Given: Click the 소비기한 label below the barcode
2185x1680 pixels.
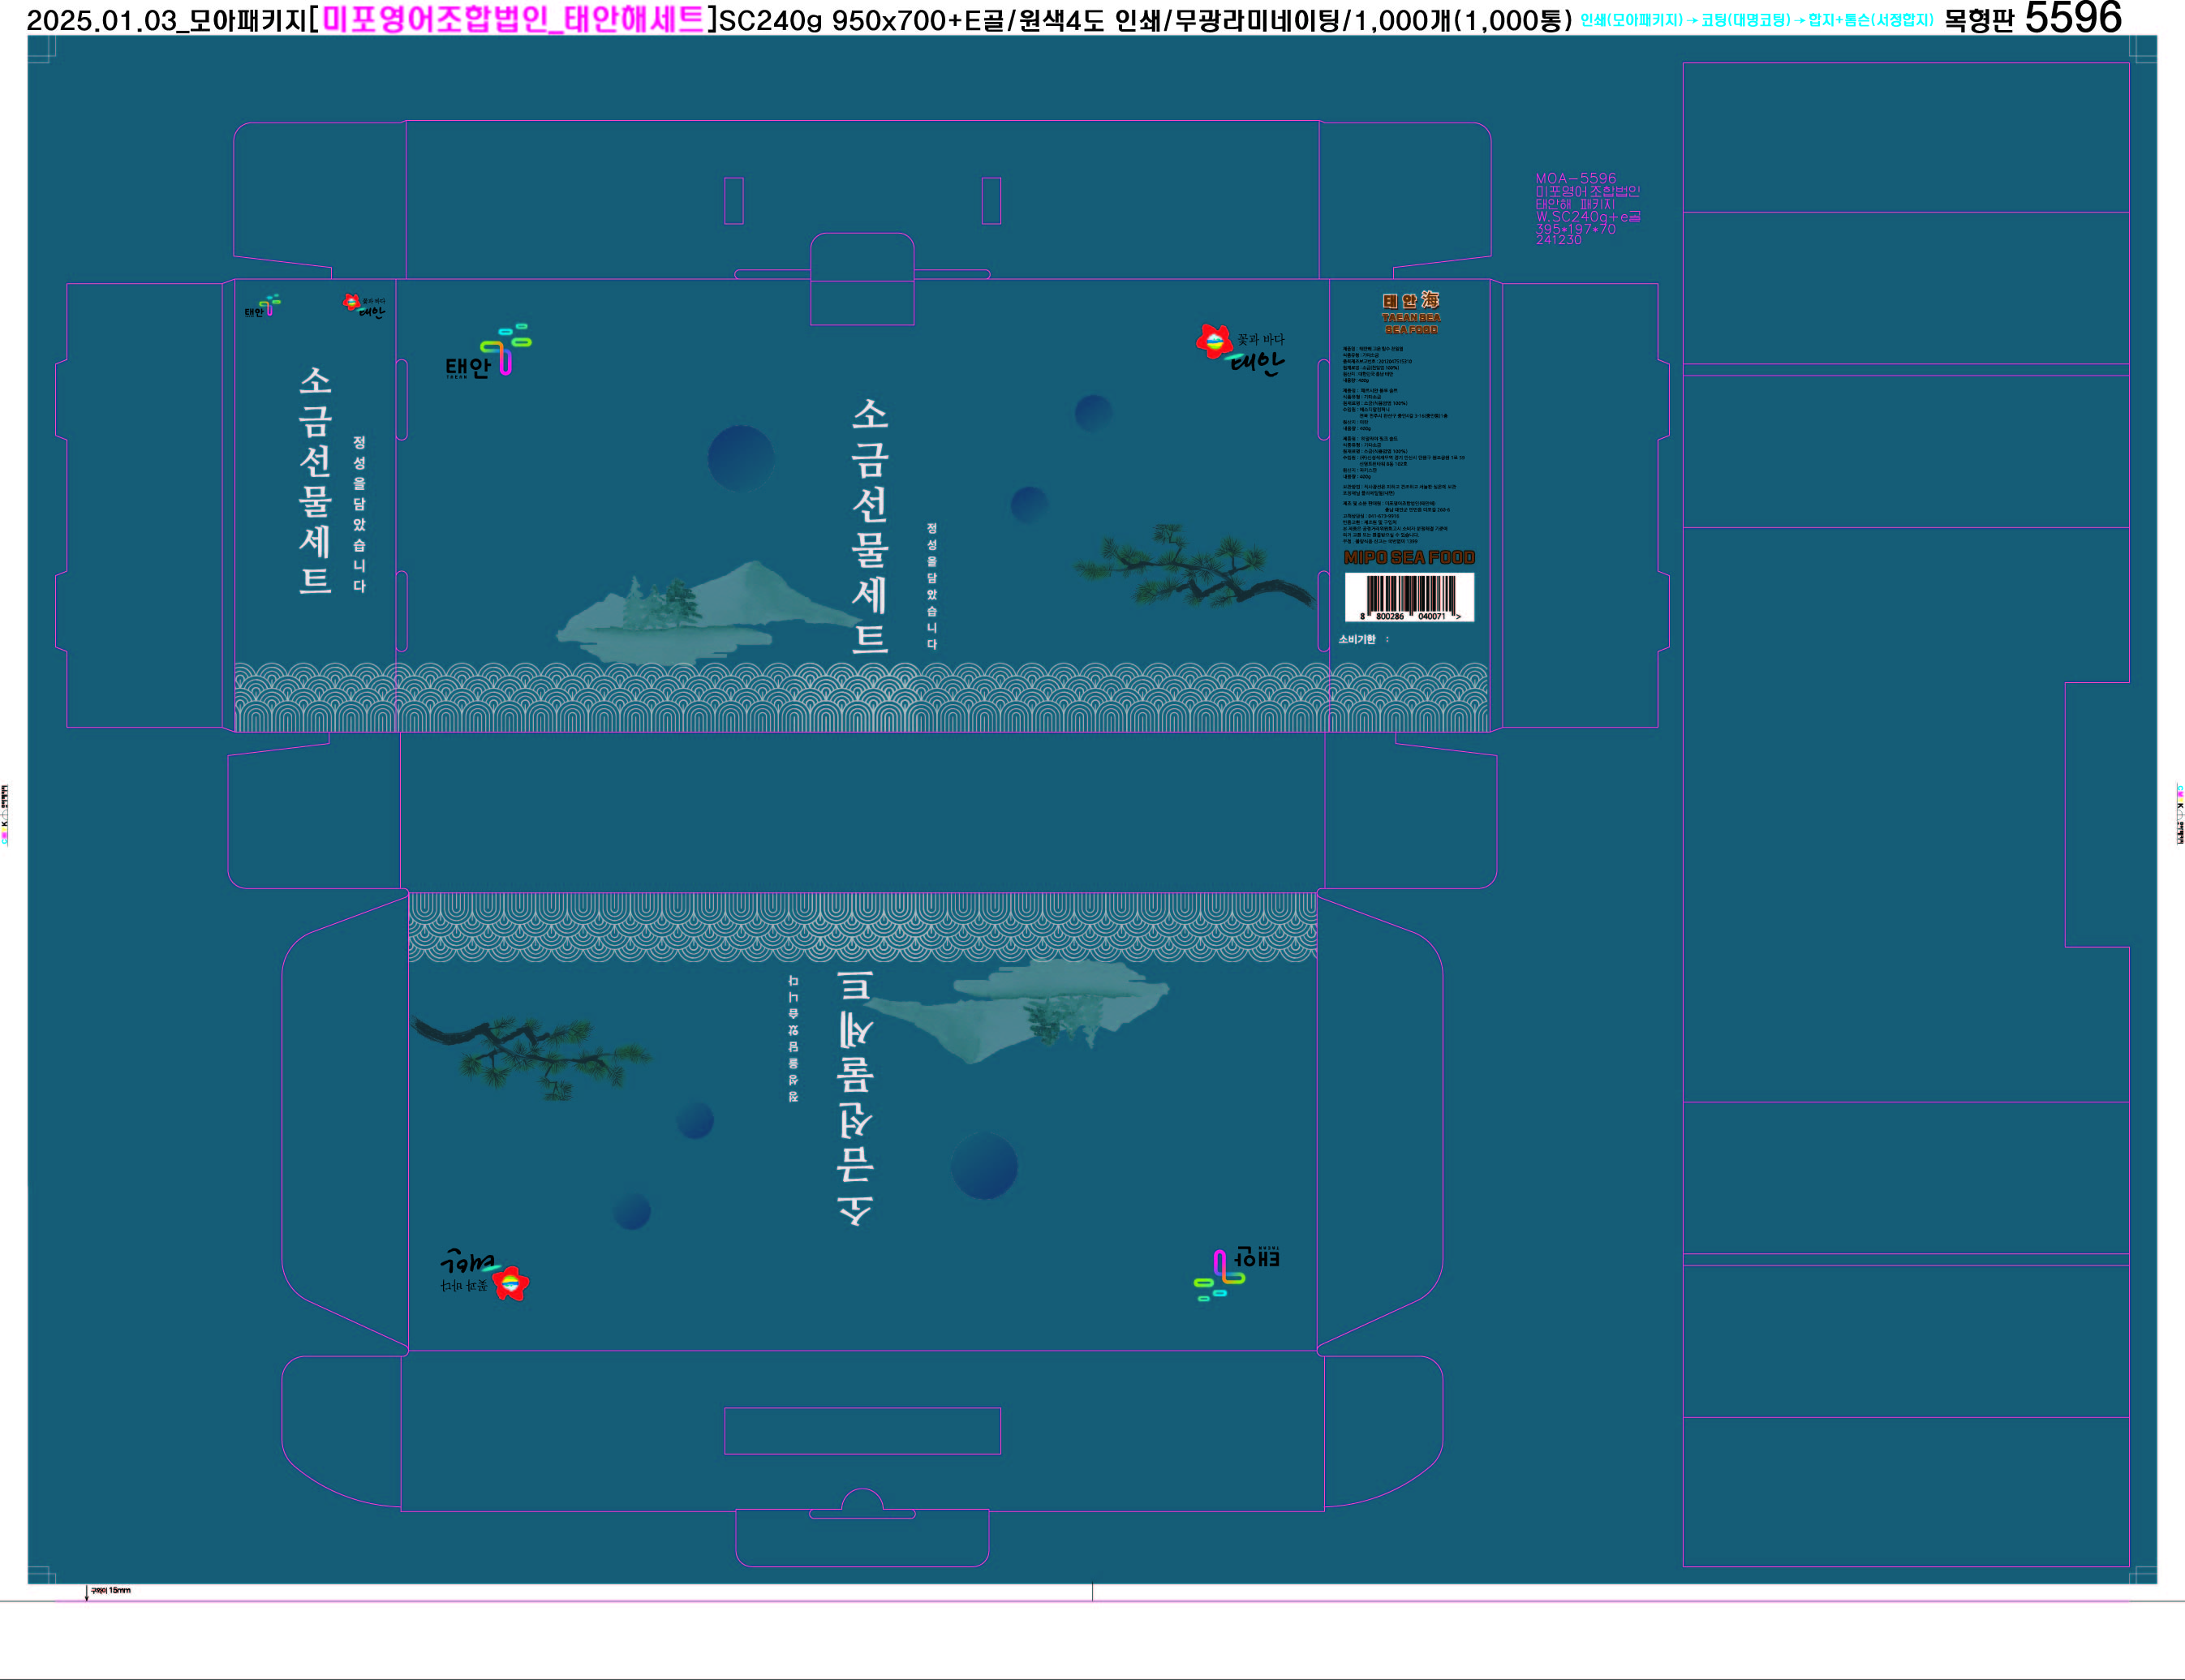Looking at the screenshot, I should tap(1357, 639).
